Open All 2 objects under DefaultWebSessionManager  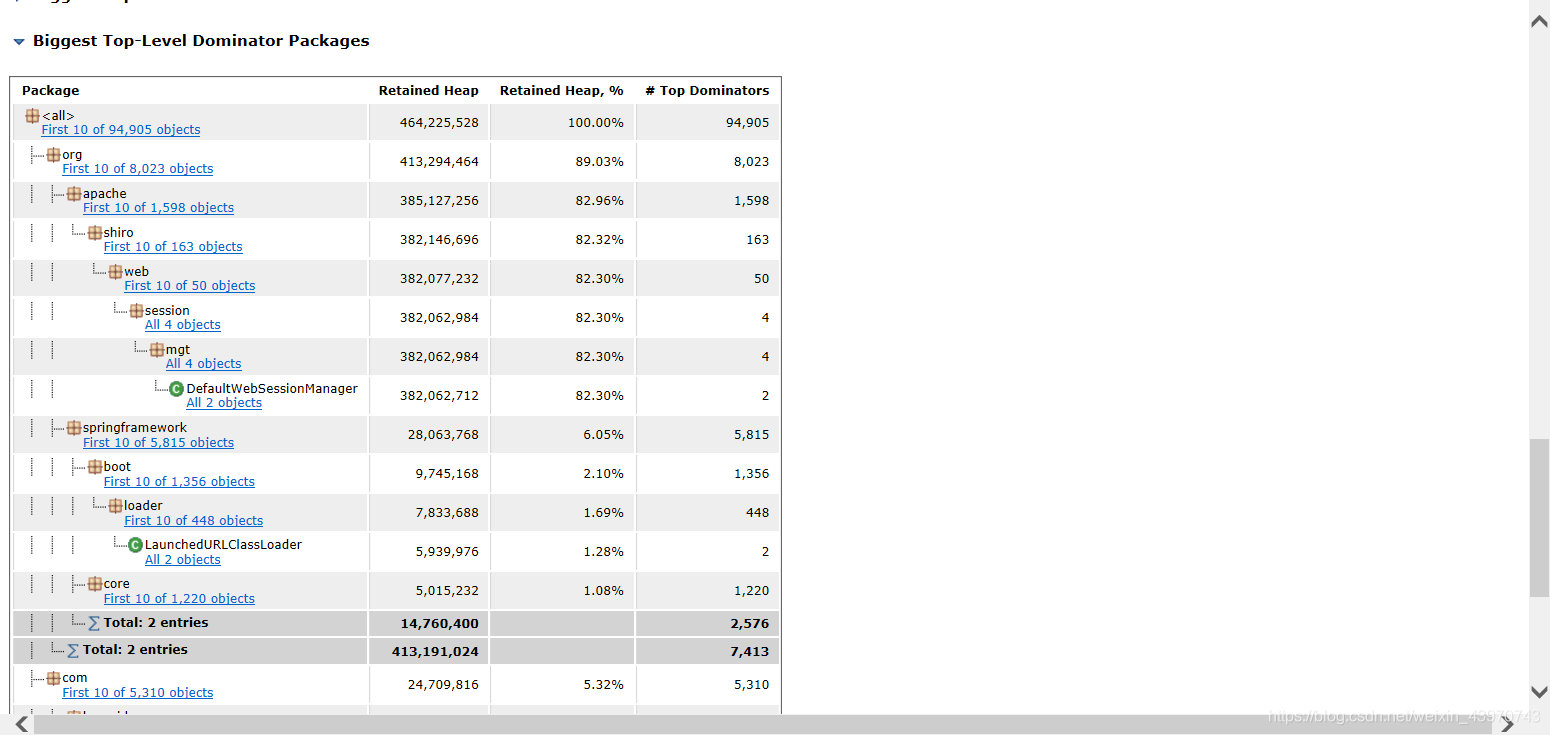tap(224, 403)
